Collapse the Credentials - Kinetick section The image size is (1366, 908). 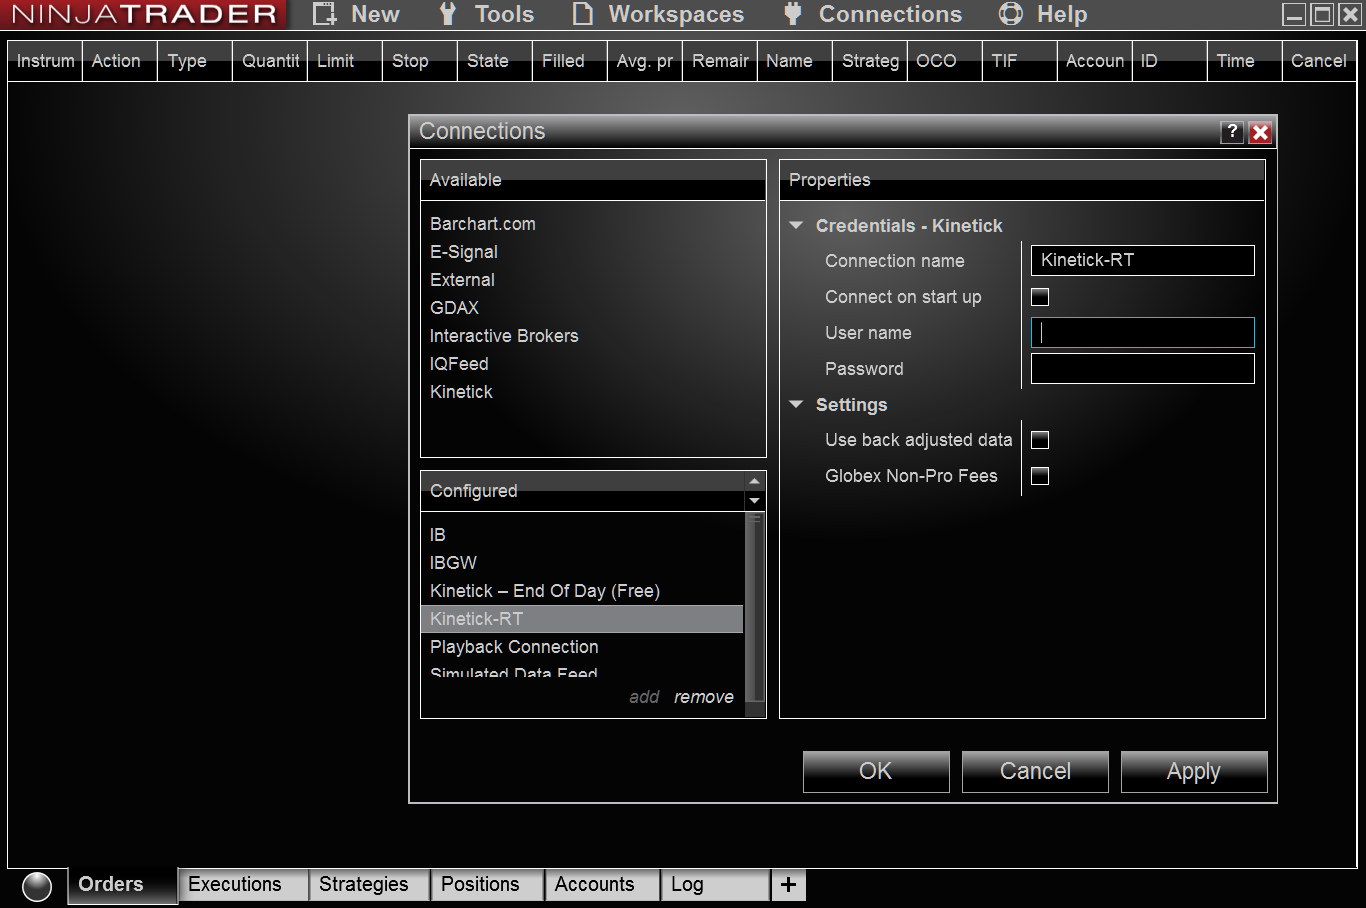[x=797, y=226]
